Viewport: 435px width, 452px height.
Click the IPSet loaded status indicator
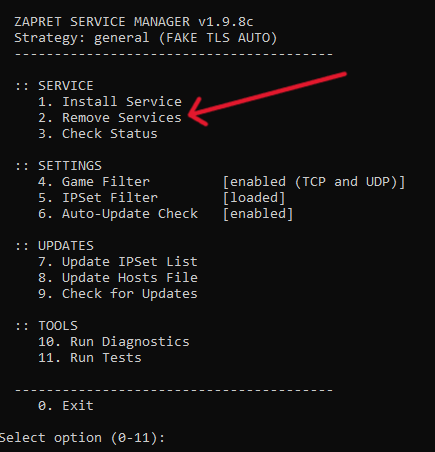(254, 197)
